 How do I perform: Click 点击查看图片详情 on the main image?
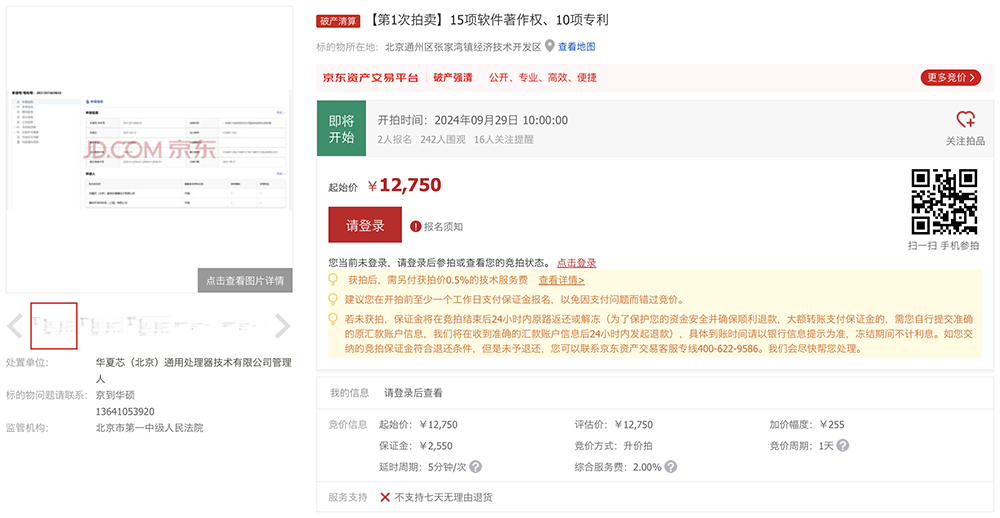point(245,281)
